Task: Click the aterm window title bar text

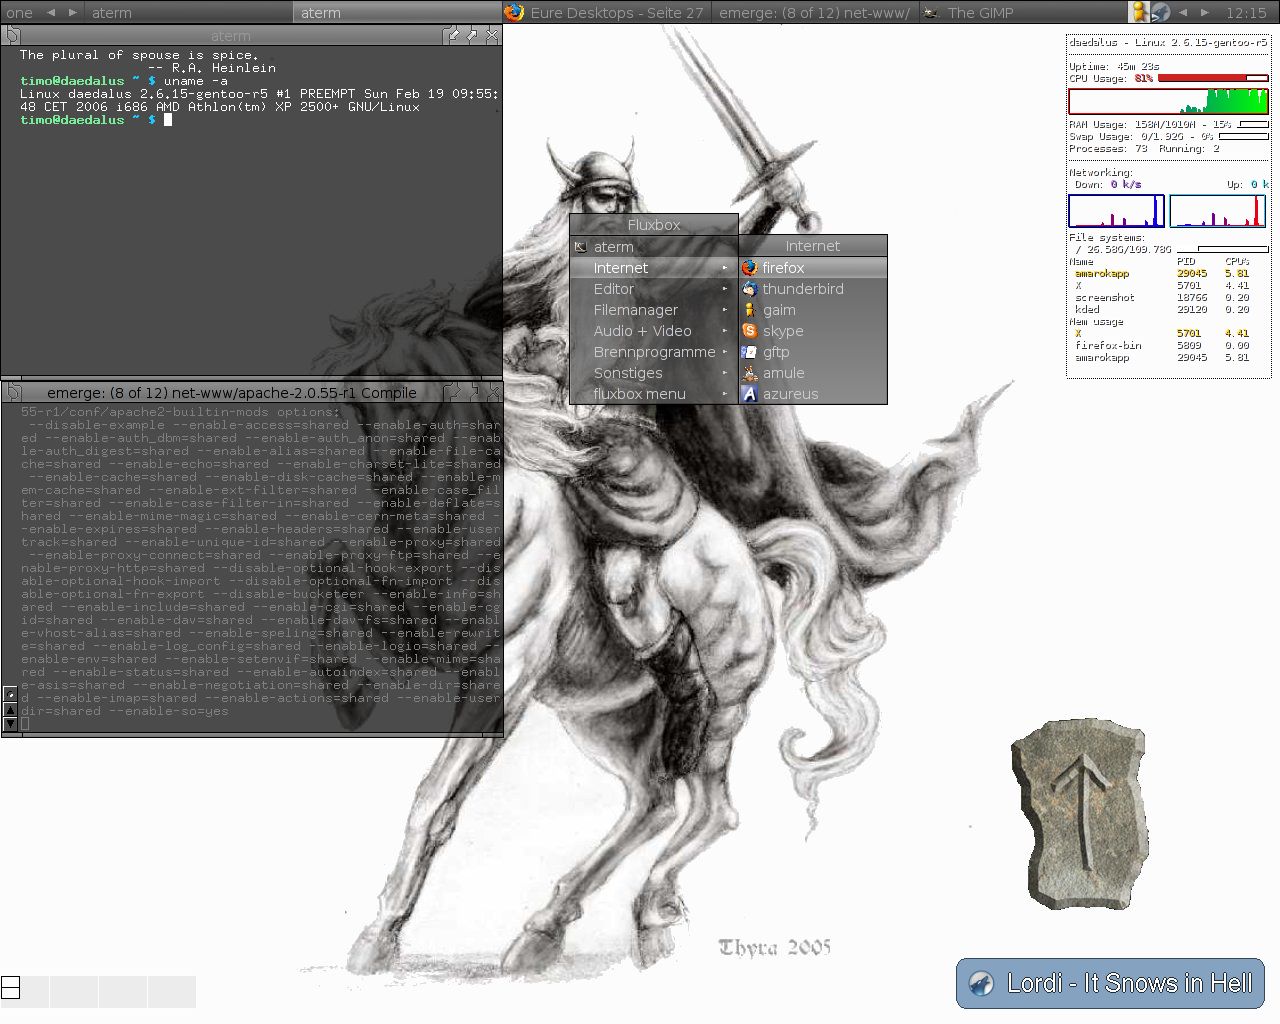Action: point(230,36)
